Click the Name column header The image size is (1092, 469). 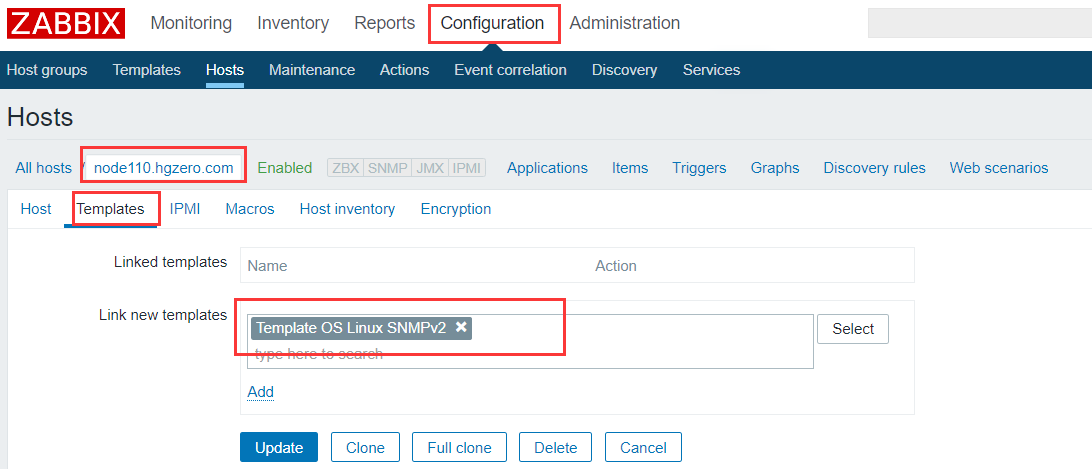tap(267, 266)
